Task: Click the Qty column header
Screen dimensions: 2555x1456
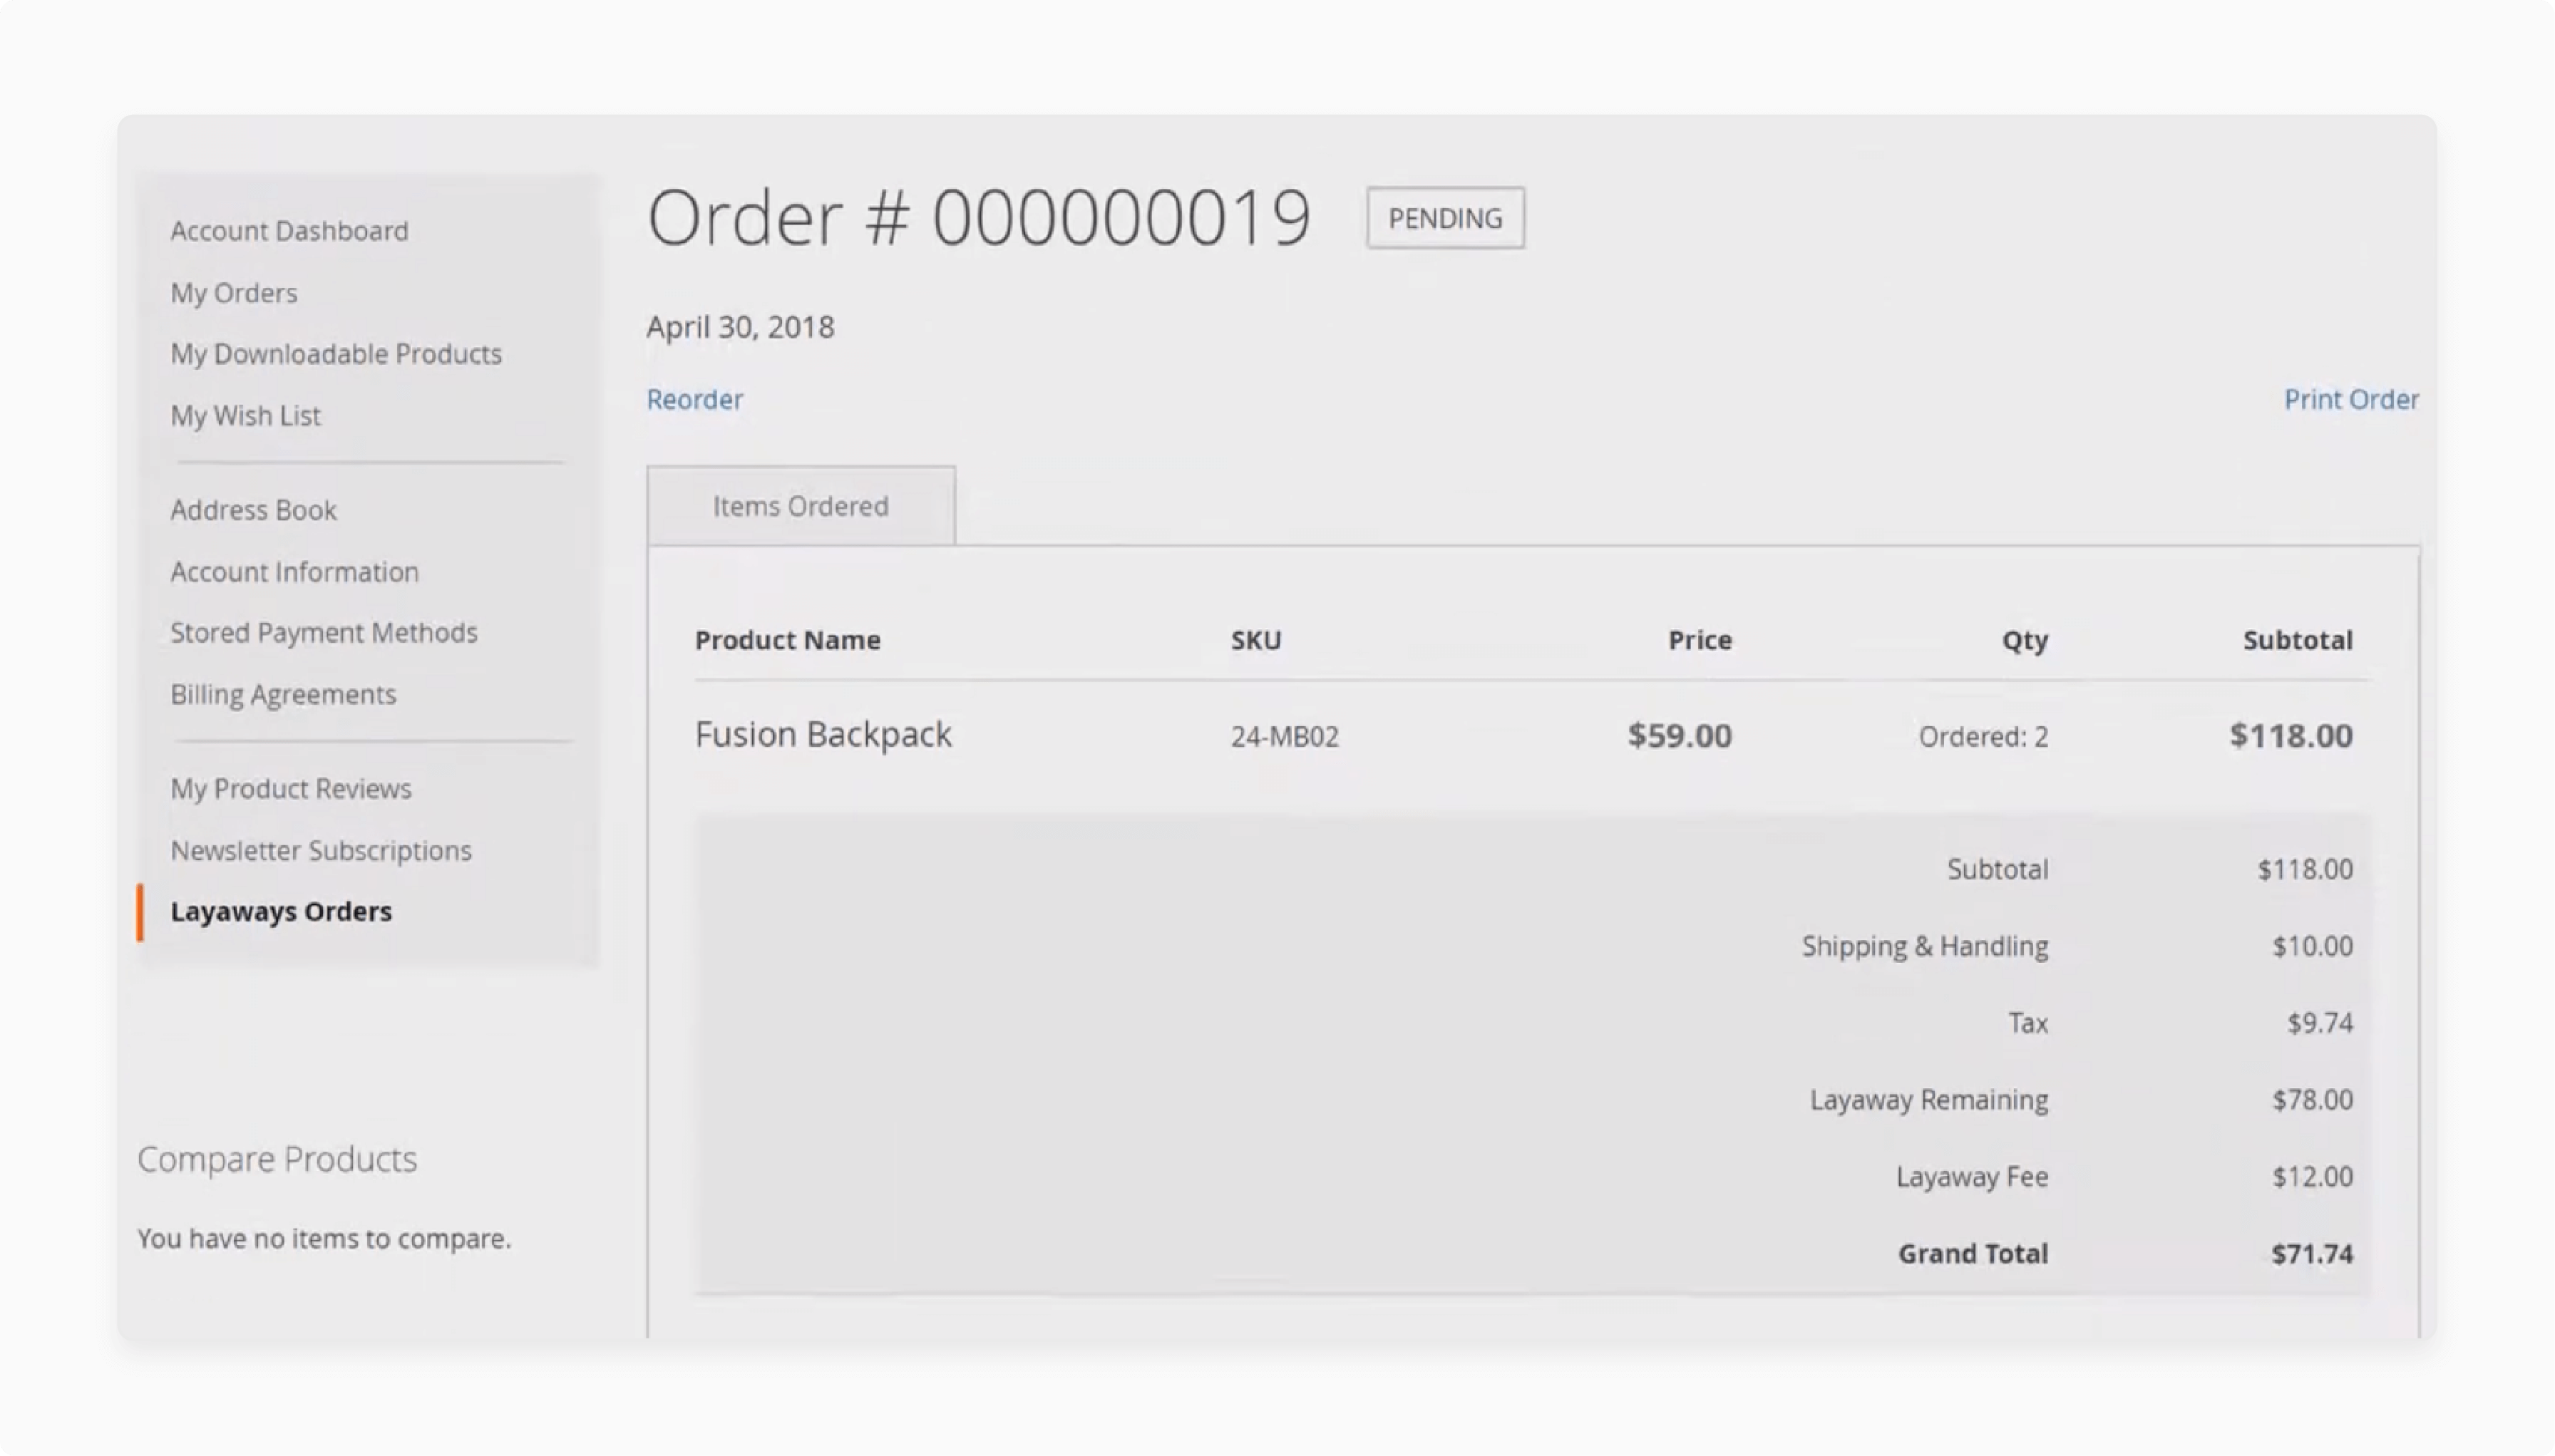Action: pos(2025,641)
